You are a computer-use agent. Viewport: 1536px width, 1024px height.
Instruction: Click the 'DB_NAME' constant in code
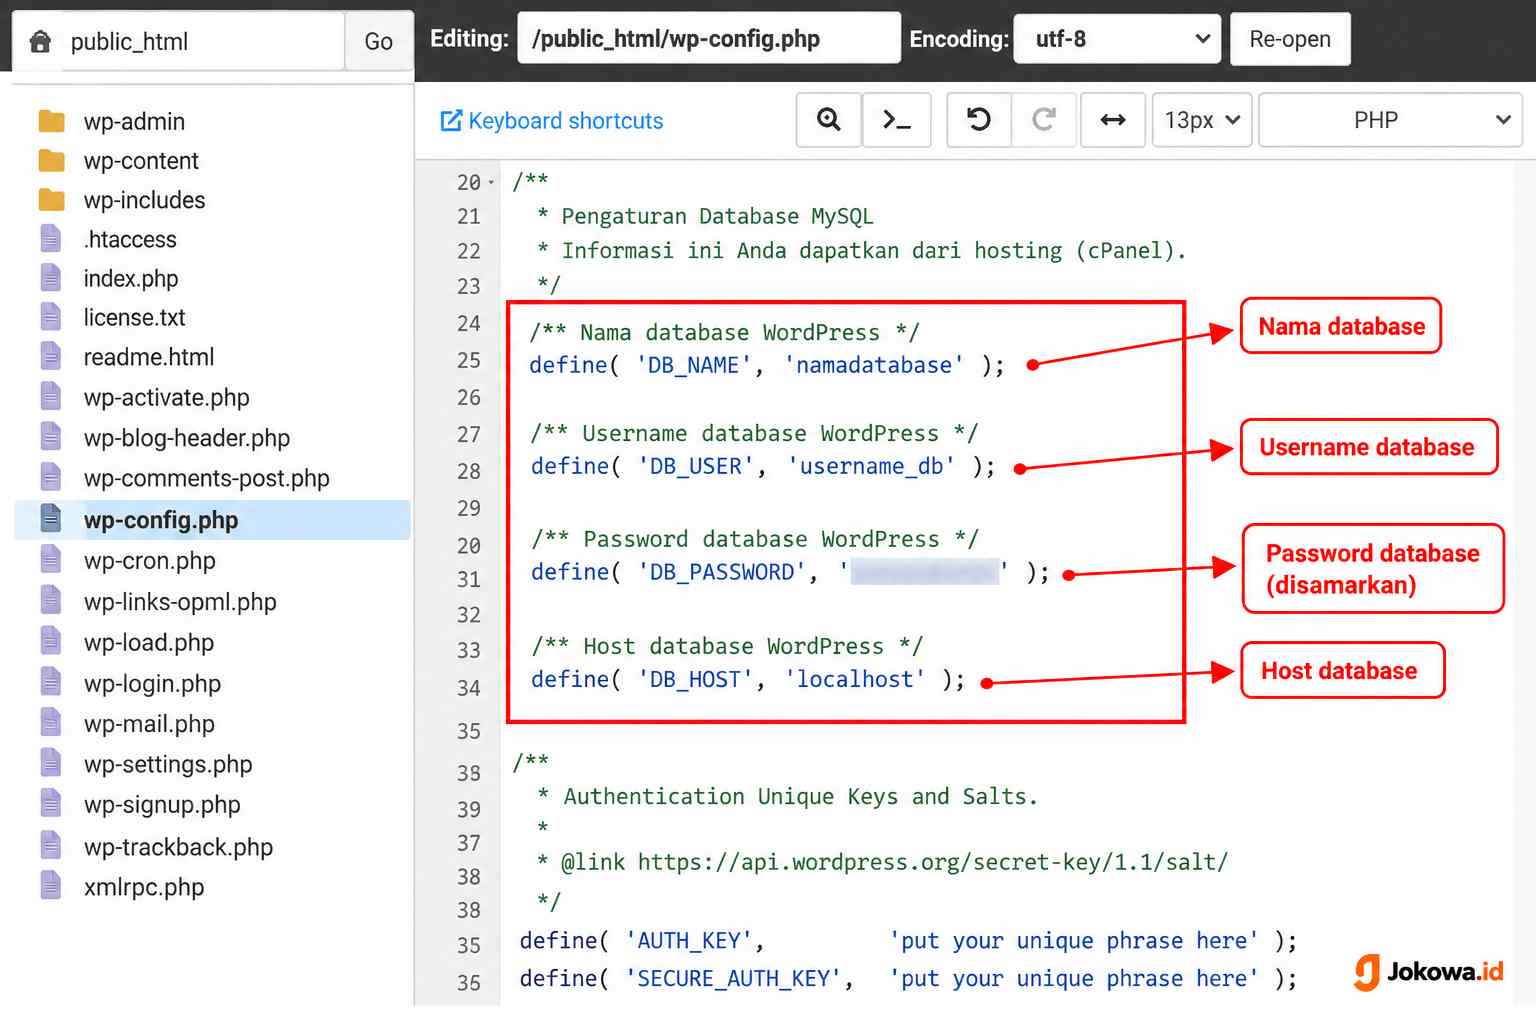click(x=694, y=365)
